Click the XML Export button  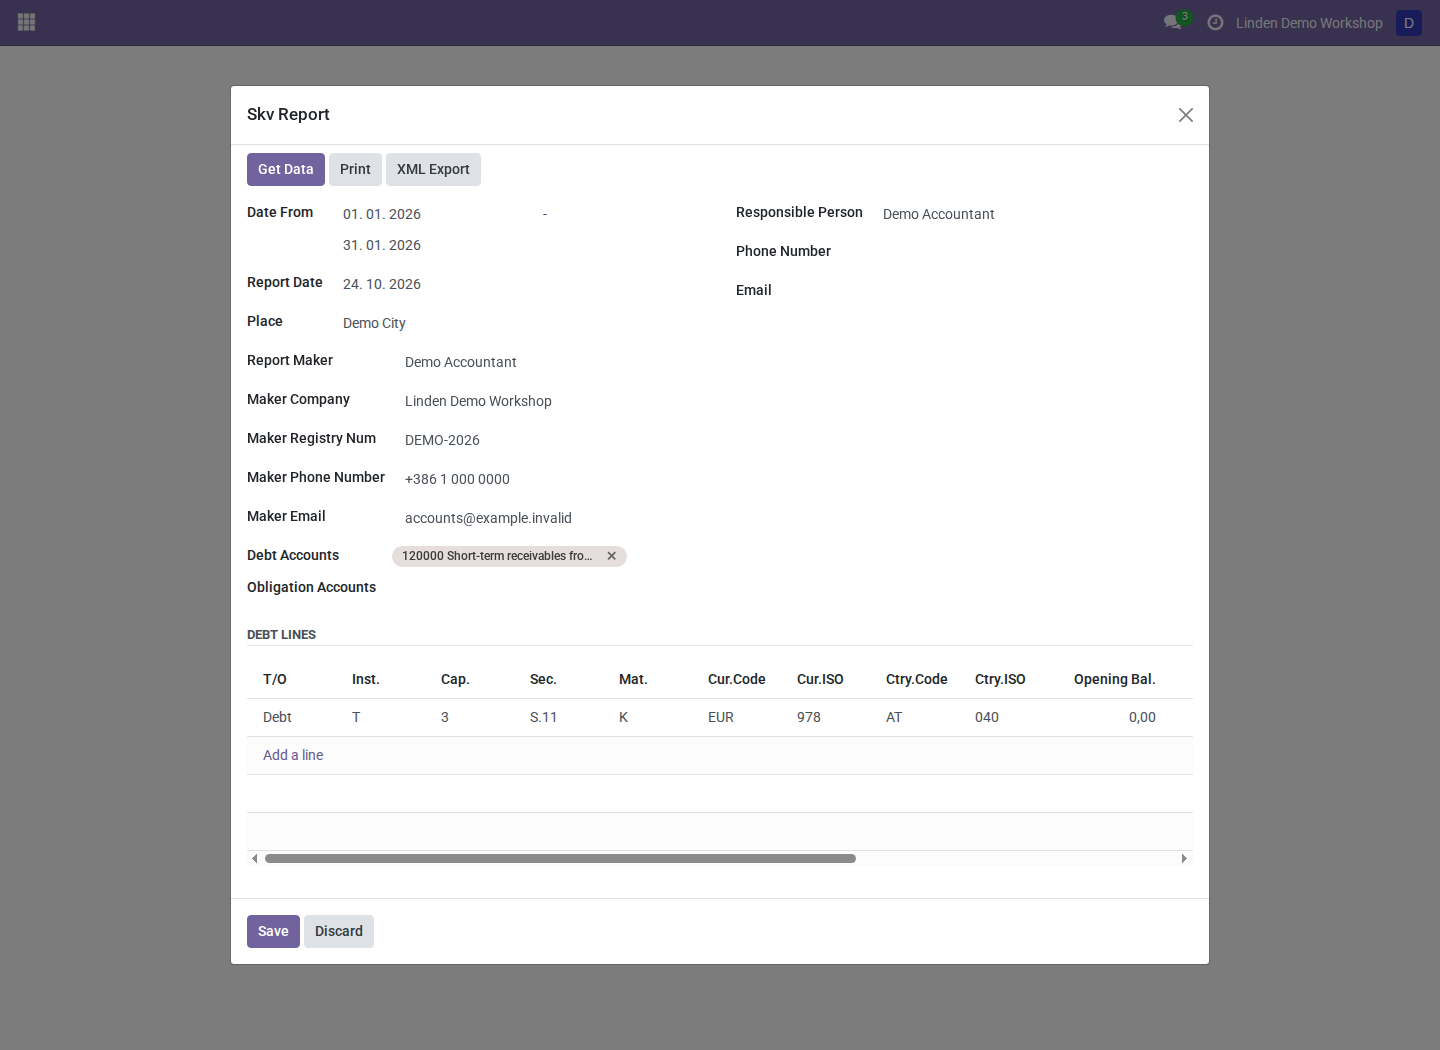point(433,169)
